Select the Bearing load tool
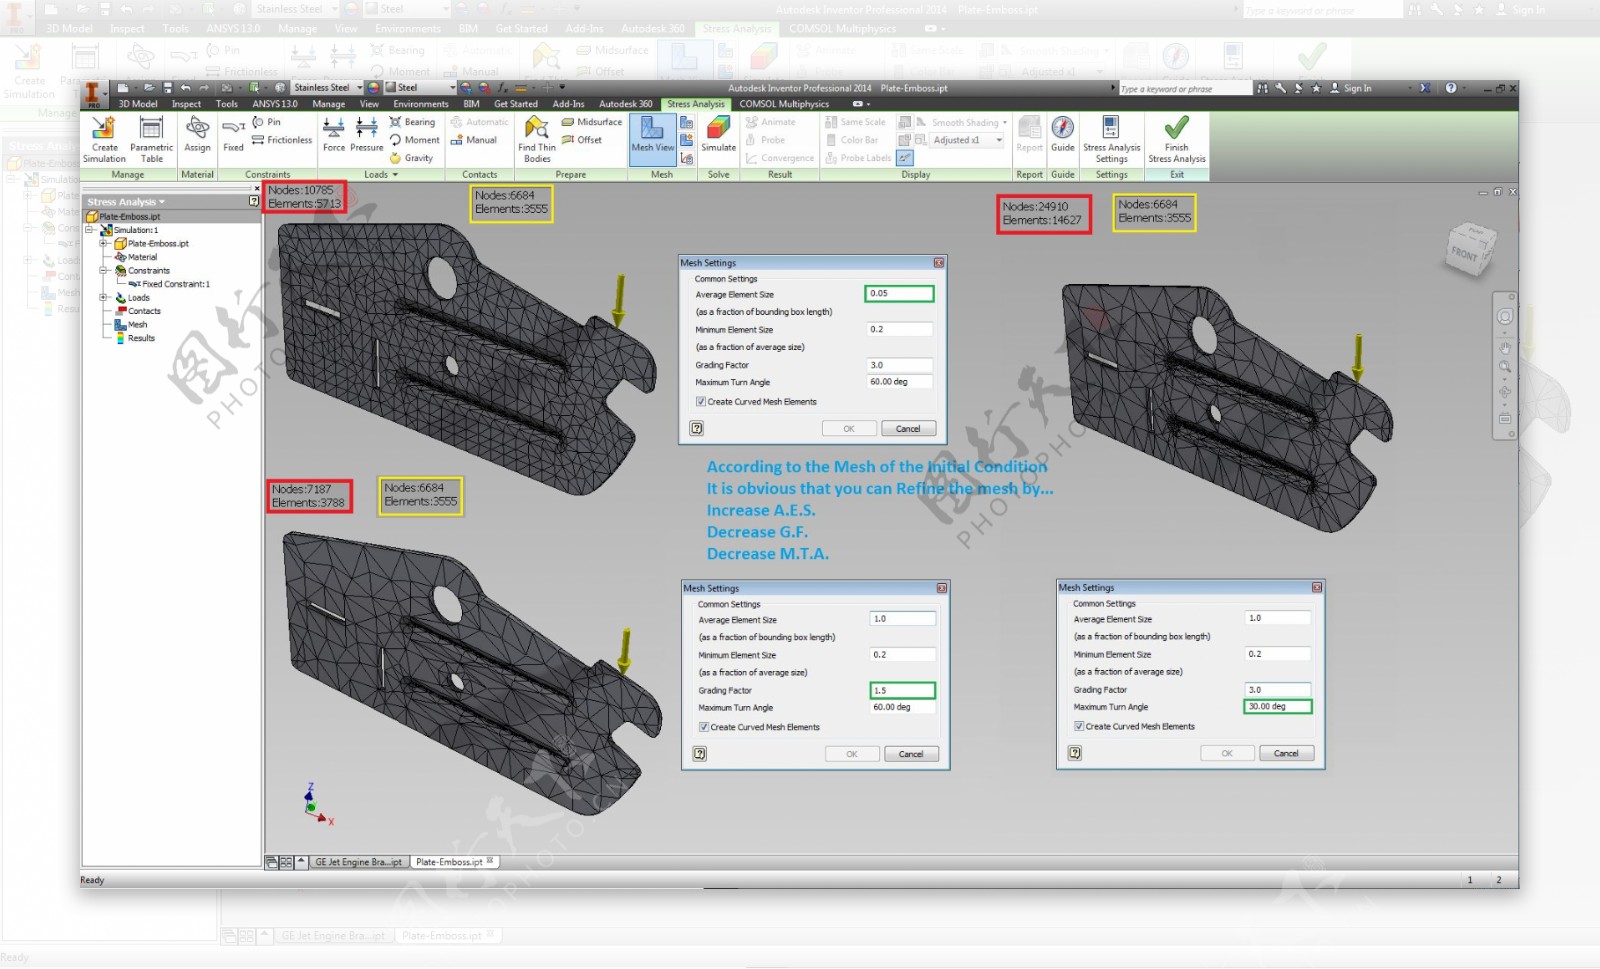1600x969 pixels. click(413, 122)
